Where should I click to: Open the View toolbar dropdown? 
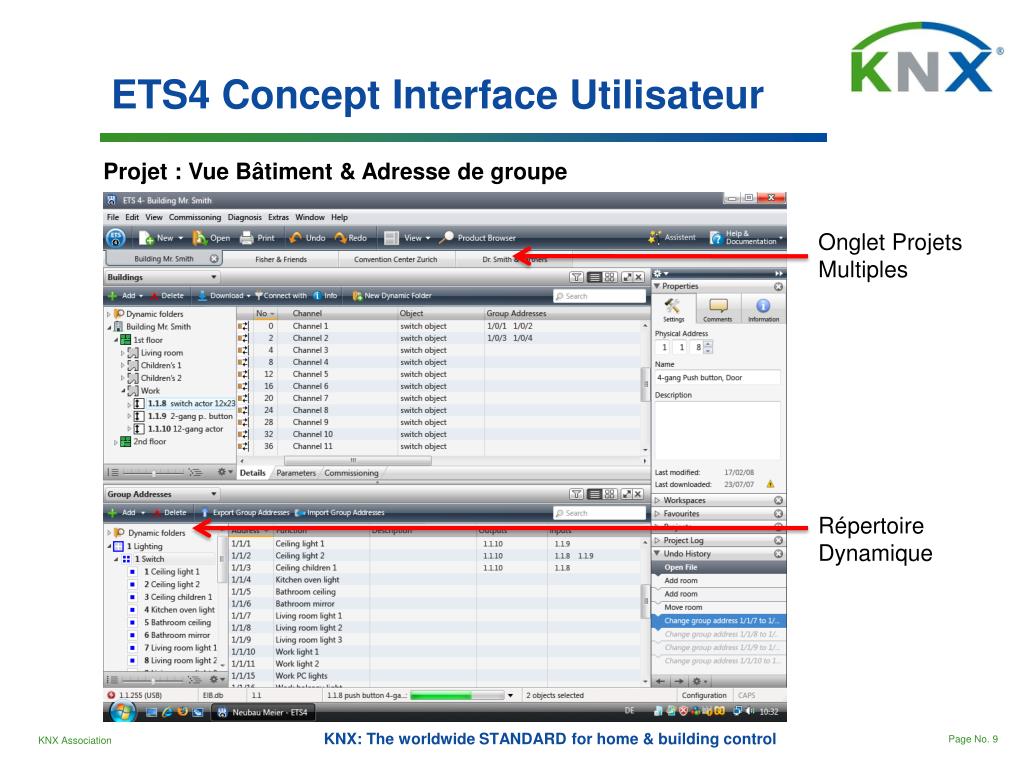(408, 238)
